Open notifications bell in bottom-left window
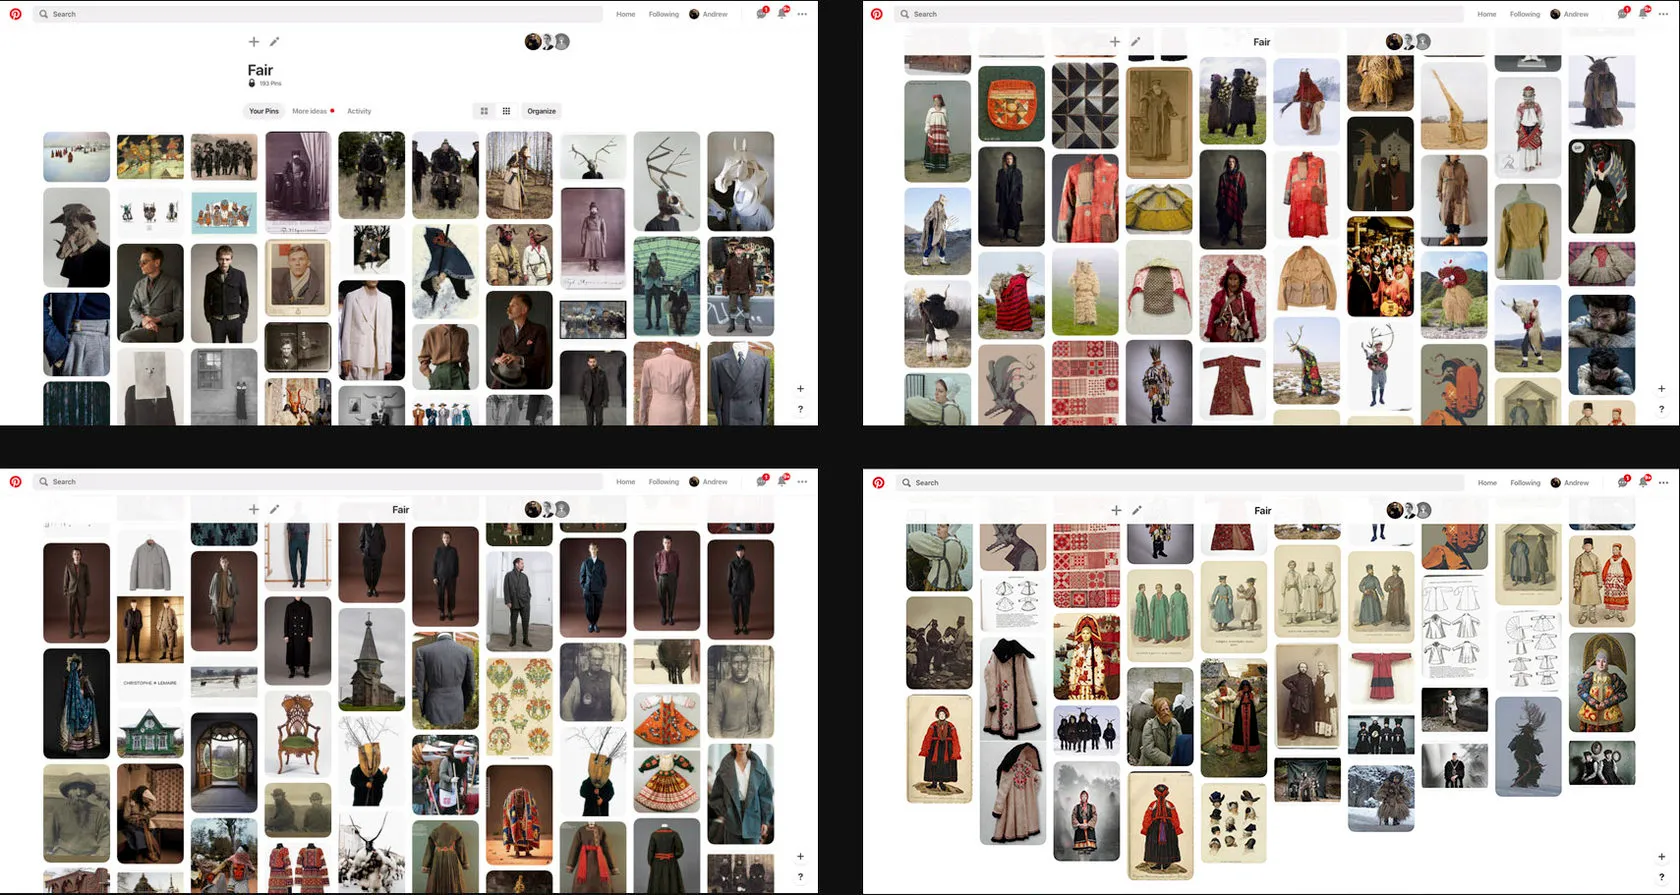 782,482
